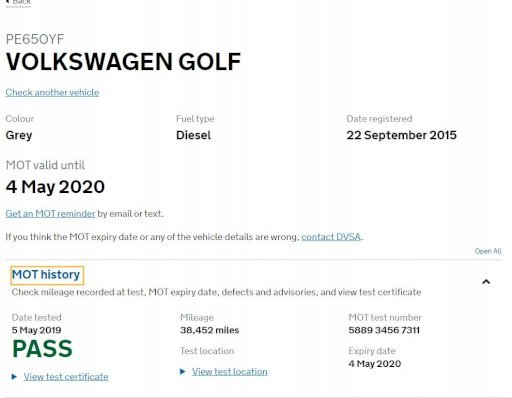
Task: Expand the View test location link
Action: (x=230, y=372)
